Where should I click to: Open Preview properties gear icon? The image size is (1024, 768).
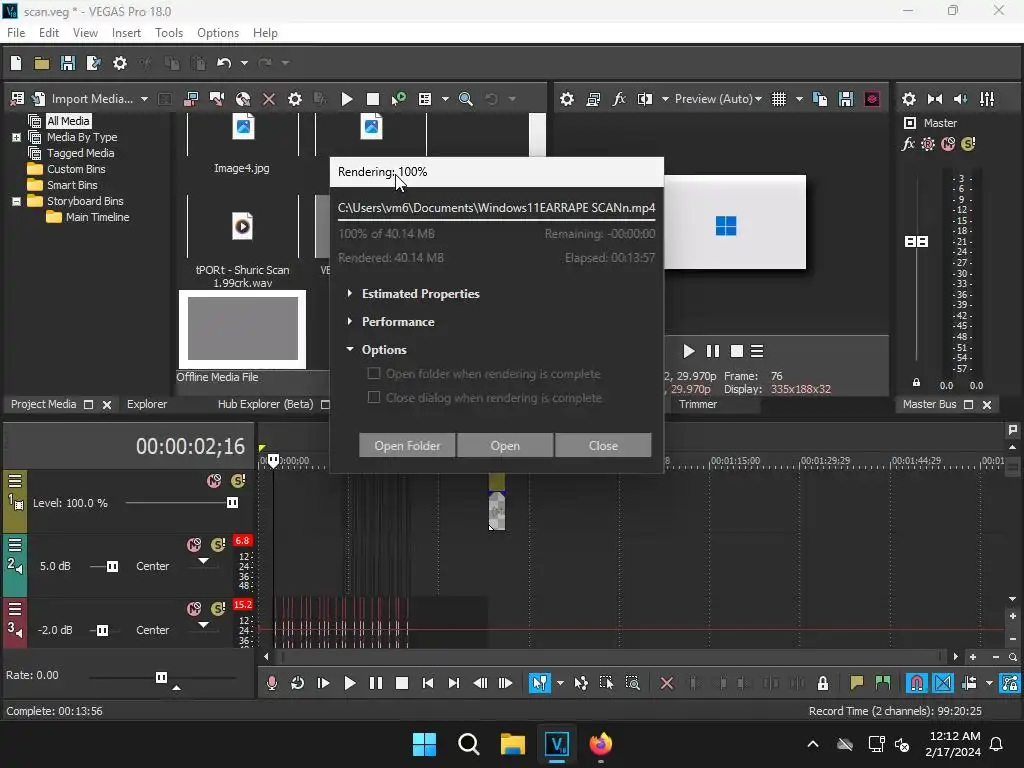(567, 99)
